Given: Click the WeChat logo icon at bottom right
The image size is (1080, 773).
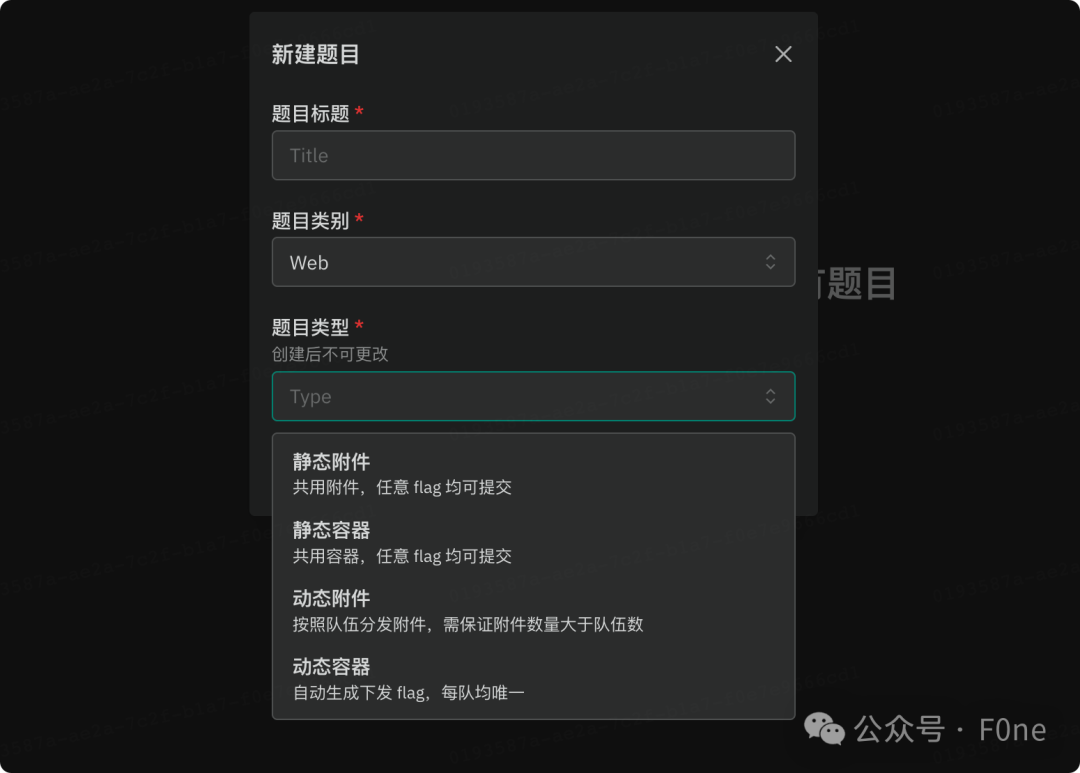Looking at the screenshot, I should [x=823, y=730].
